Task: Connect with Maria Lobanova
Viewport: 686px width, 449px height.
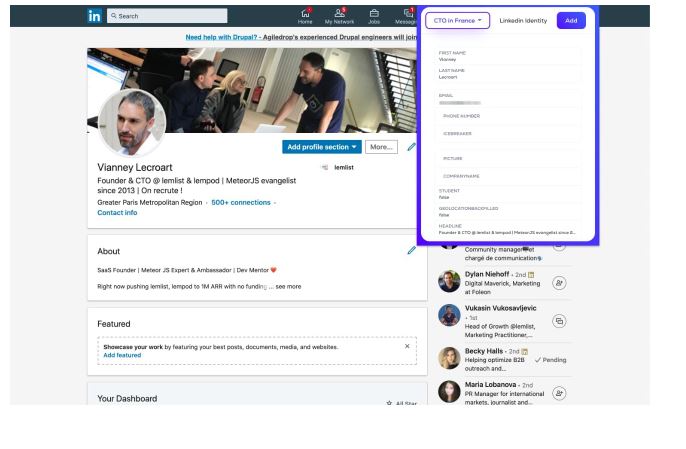Action: tap(559, 393)
